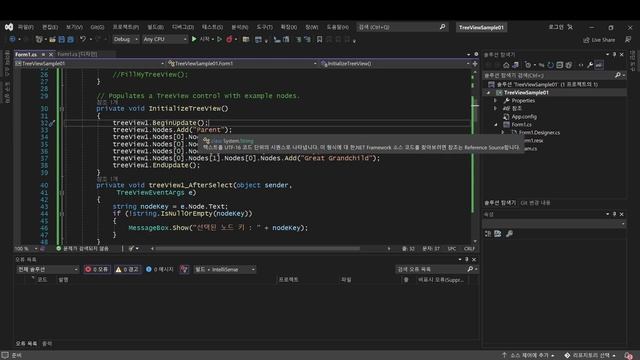This screenshot has width=640, height=360.
Task: Open the InitializeTreeView member dropdown
Action: 395,64
